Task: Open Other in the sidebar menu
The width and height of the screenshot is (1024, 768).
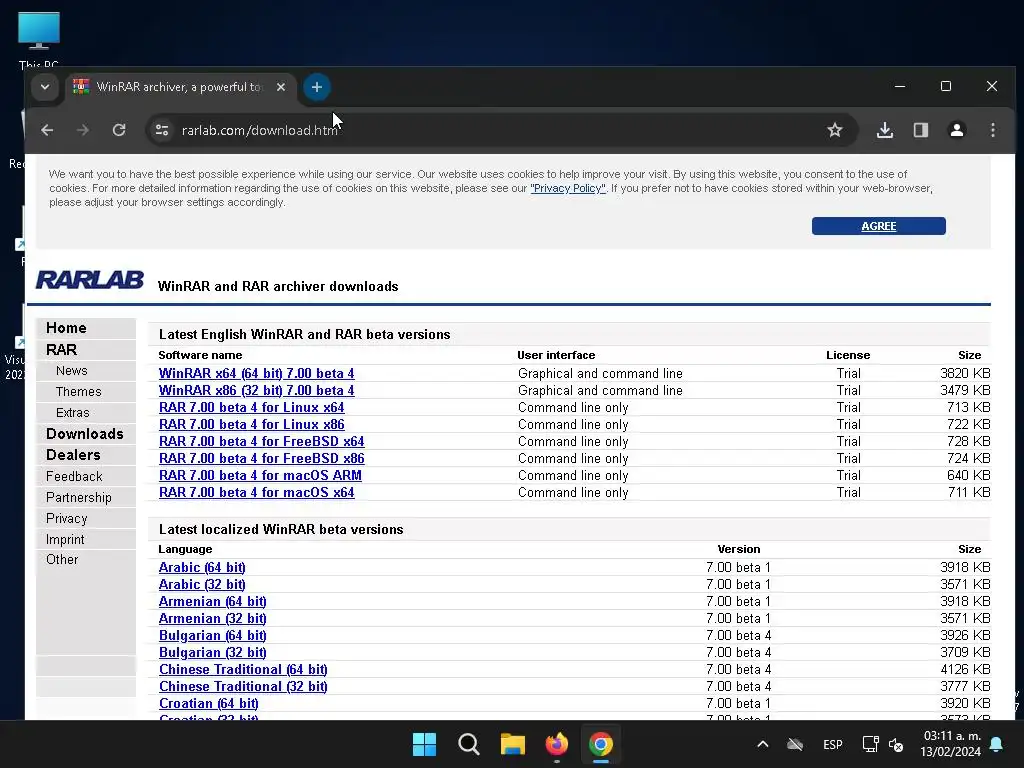Action: pos(62,559)
